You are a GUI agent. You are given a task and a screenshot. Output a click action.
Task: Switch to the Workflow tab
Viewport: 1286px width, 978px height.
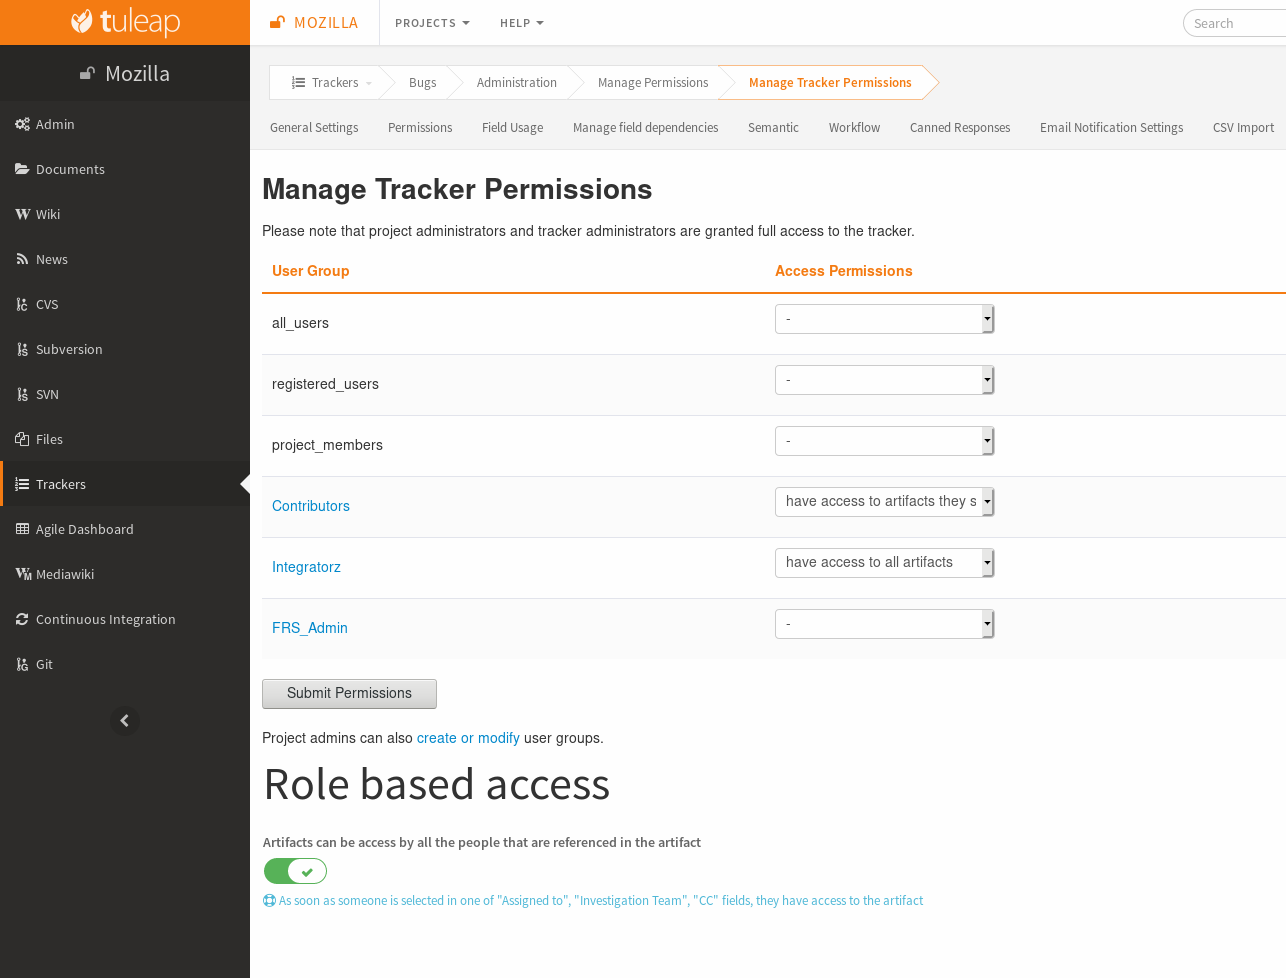tap(854, 128)
